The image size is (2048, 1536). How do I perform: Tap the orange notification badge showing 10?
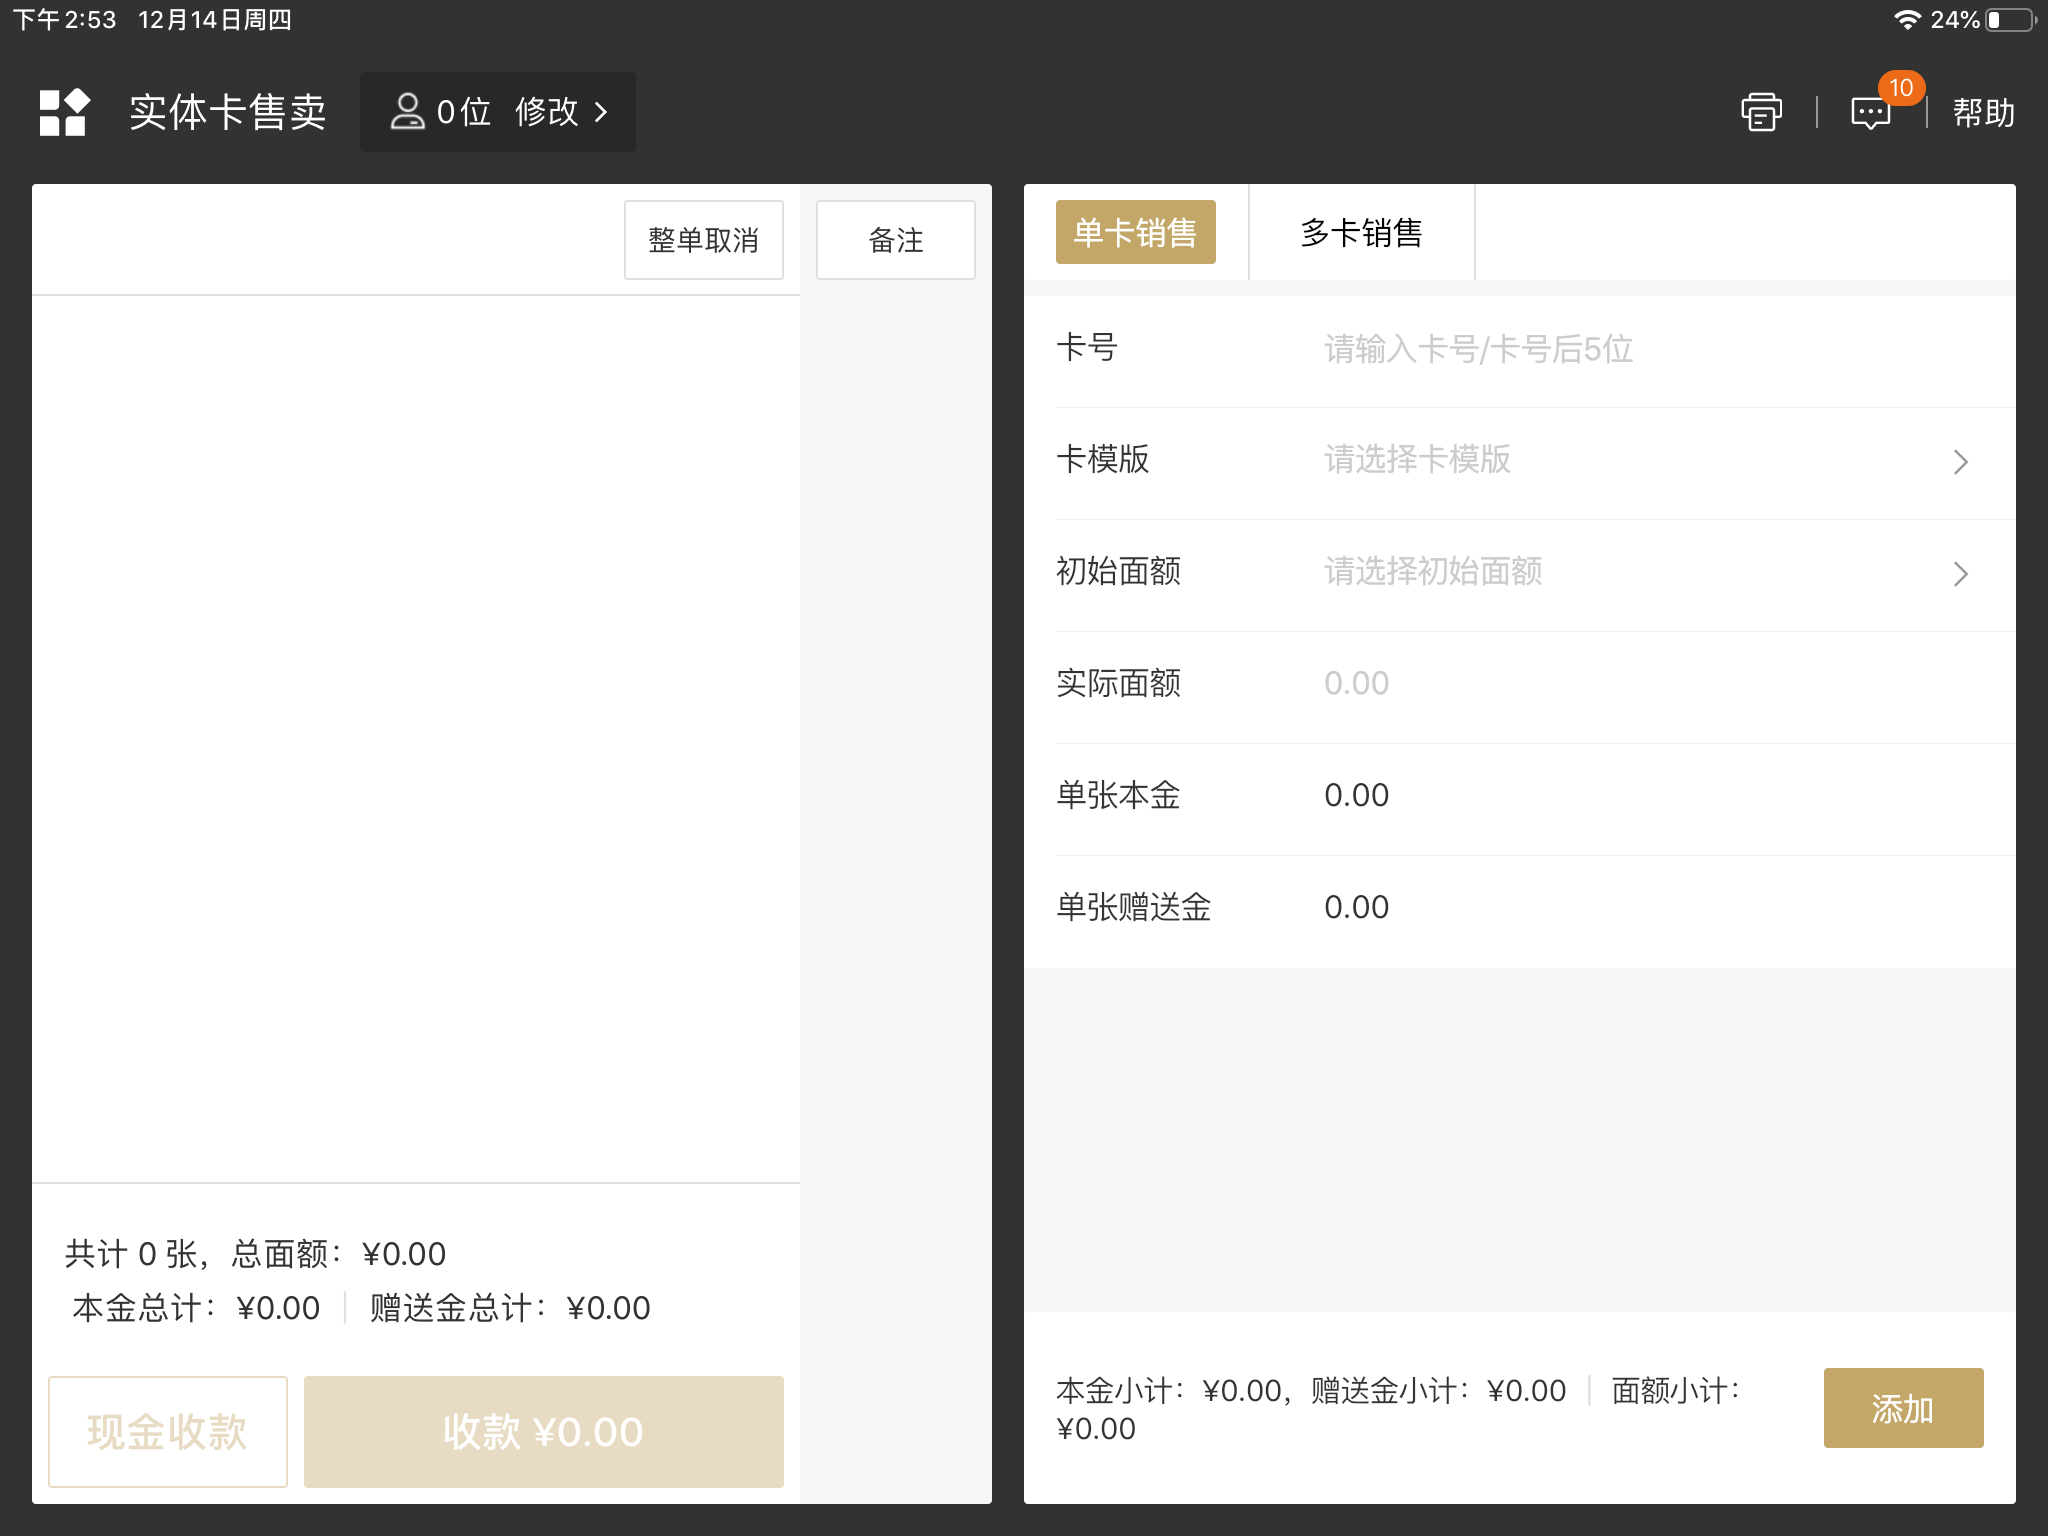[x=1901, y=88]
